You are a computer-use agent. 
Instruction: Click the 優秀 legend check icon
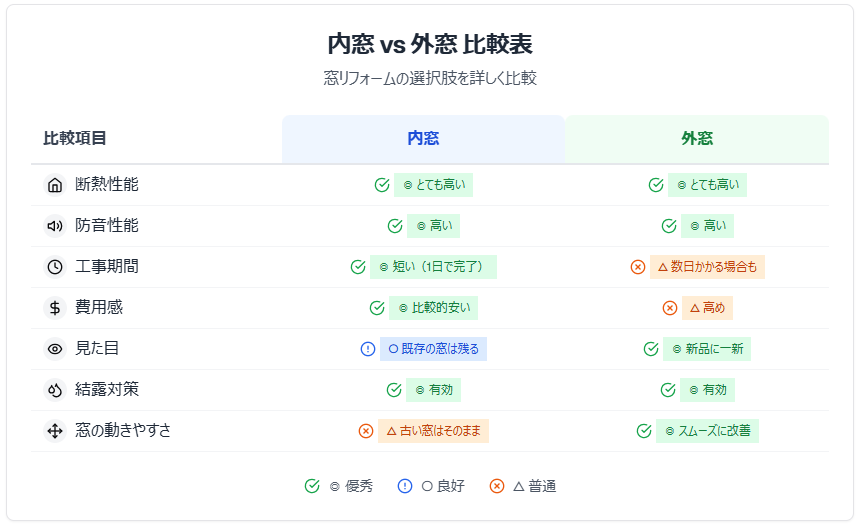pos(312,486)
